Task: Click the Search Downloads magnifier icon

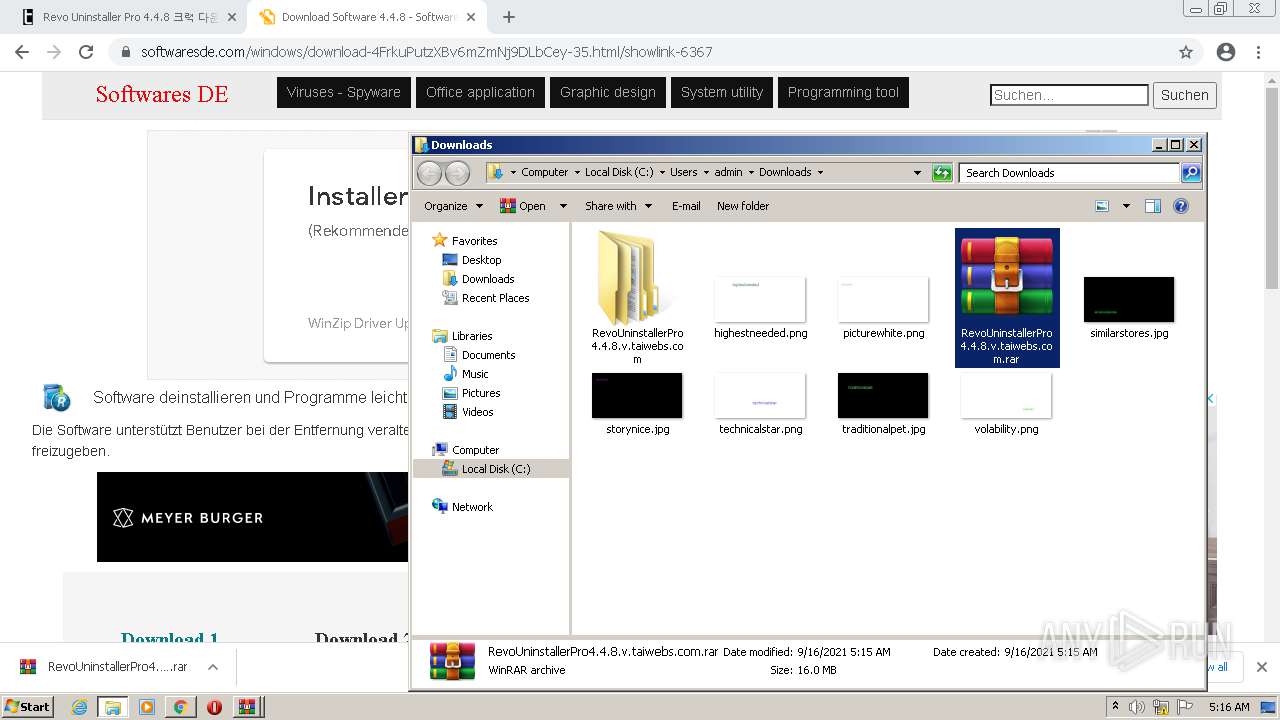Action: coord(1191,173)
